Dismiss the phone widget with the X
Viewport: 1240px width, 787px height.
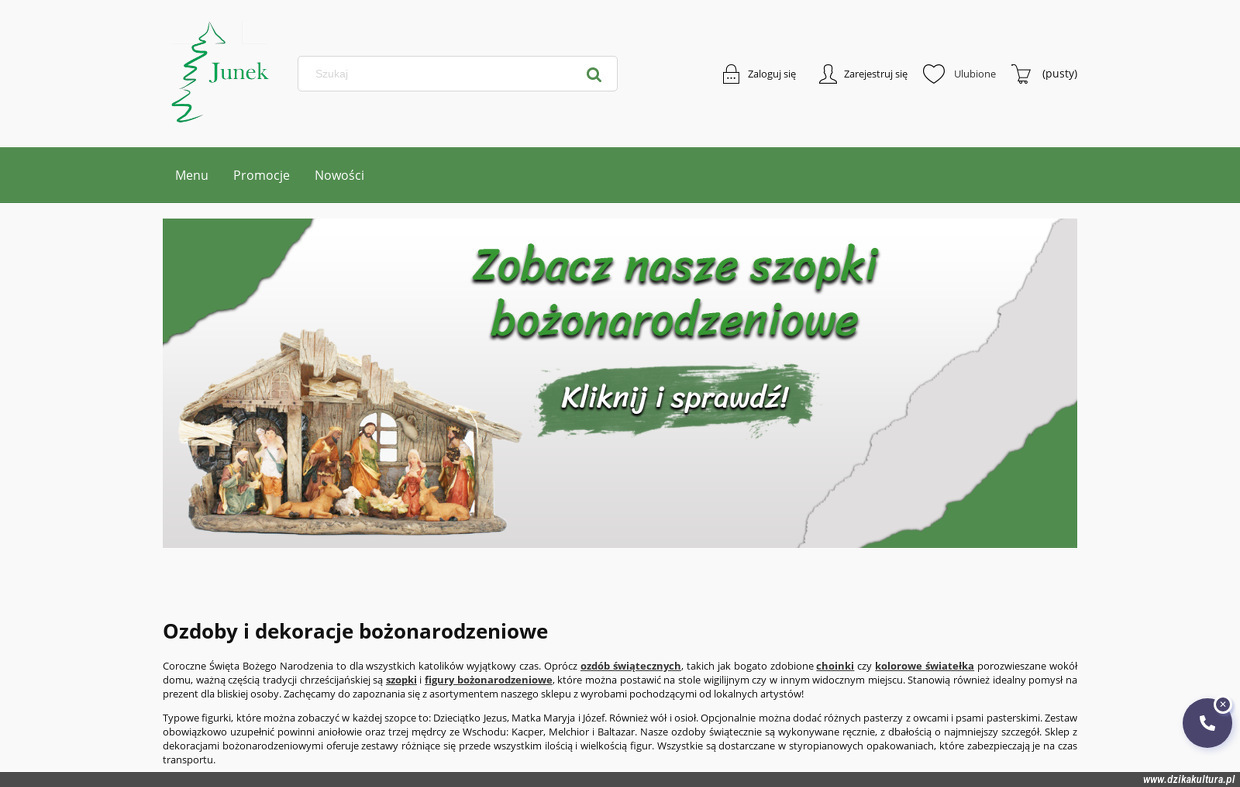1223,704
